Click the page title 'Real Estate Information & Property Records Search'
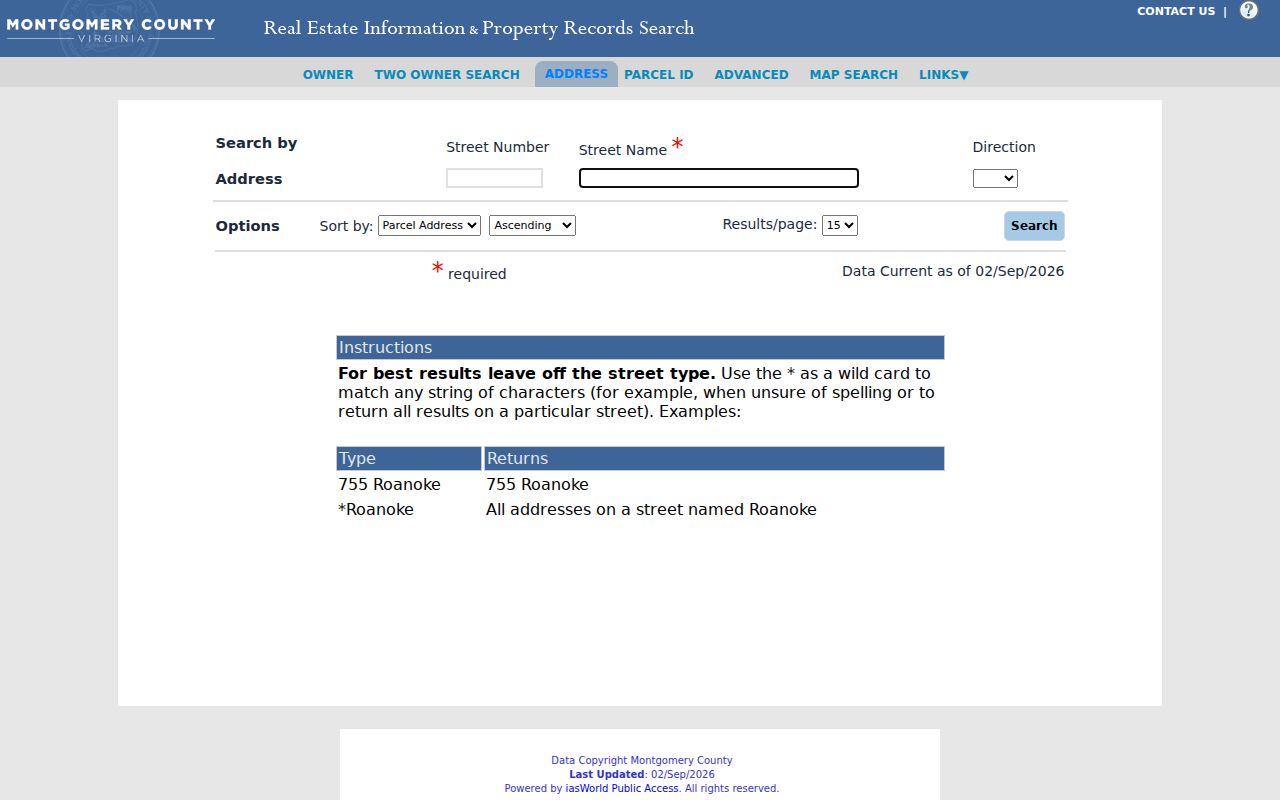 click(479, 28)
